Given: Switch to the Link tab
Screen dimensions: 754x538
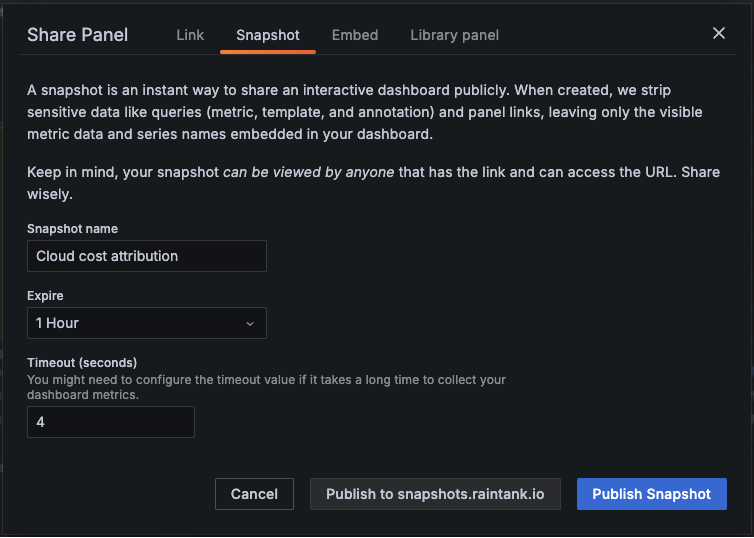Looking at the screenshot, I should pyautogui.click(x=190, y=35).
